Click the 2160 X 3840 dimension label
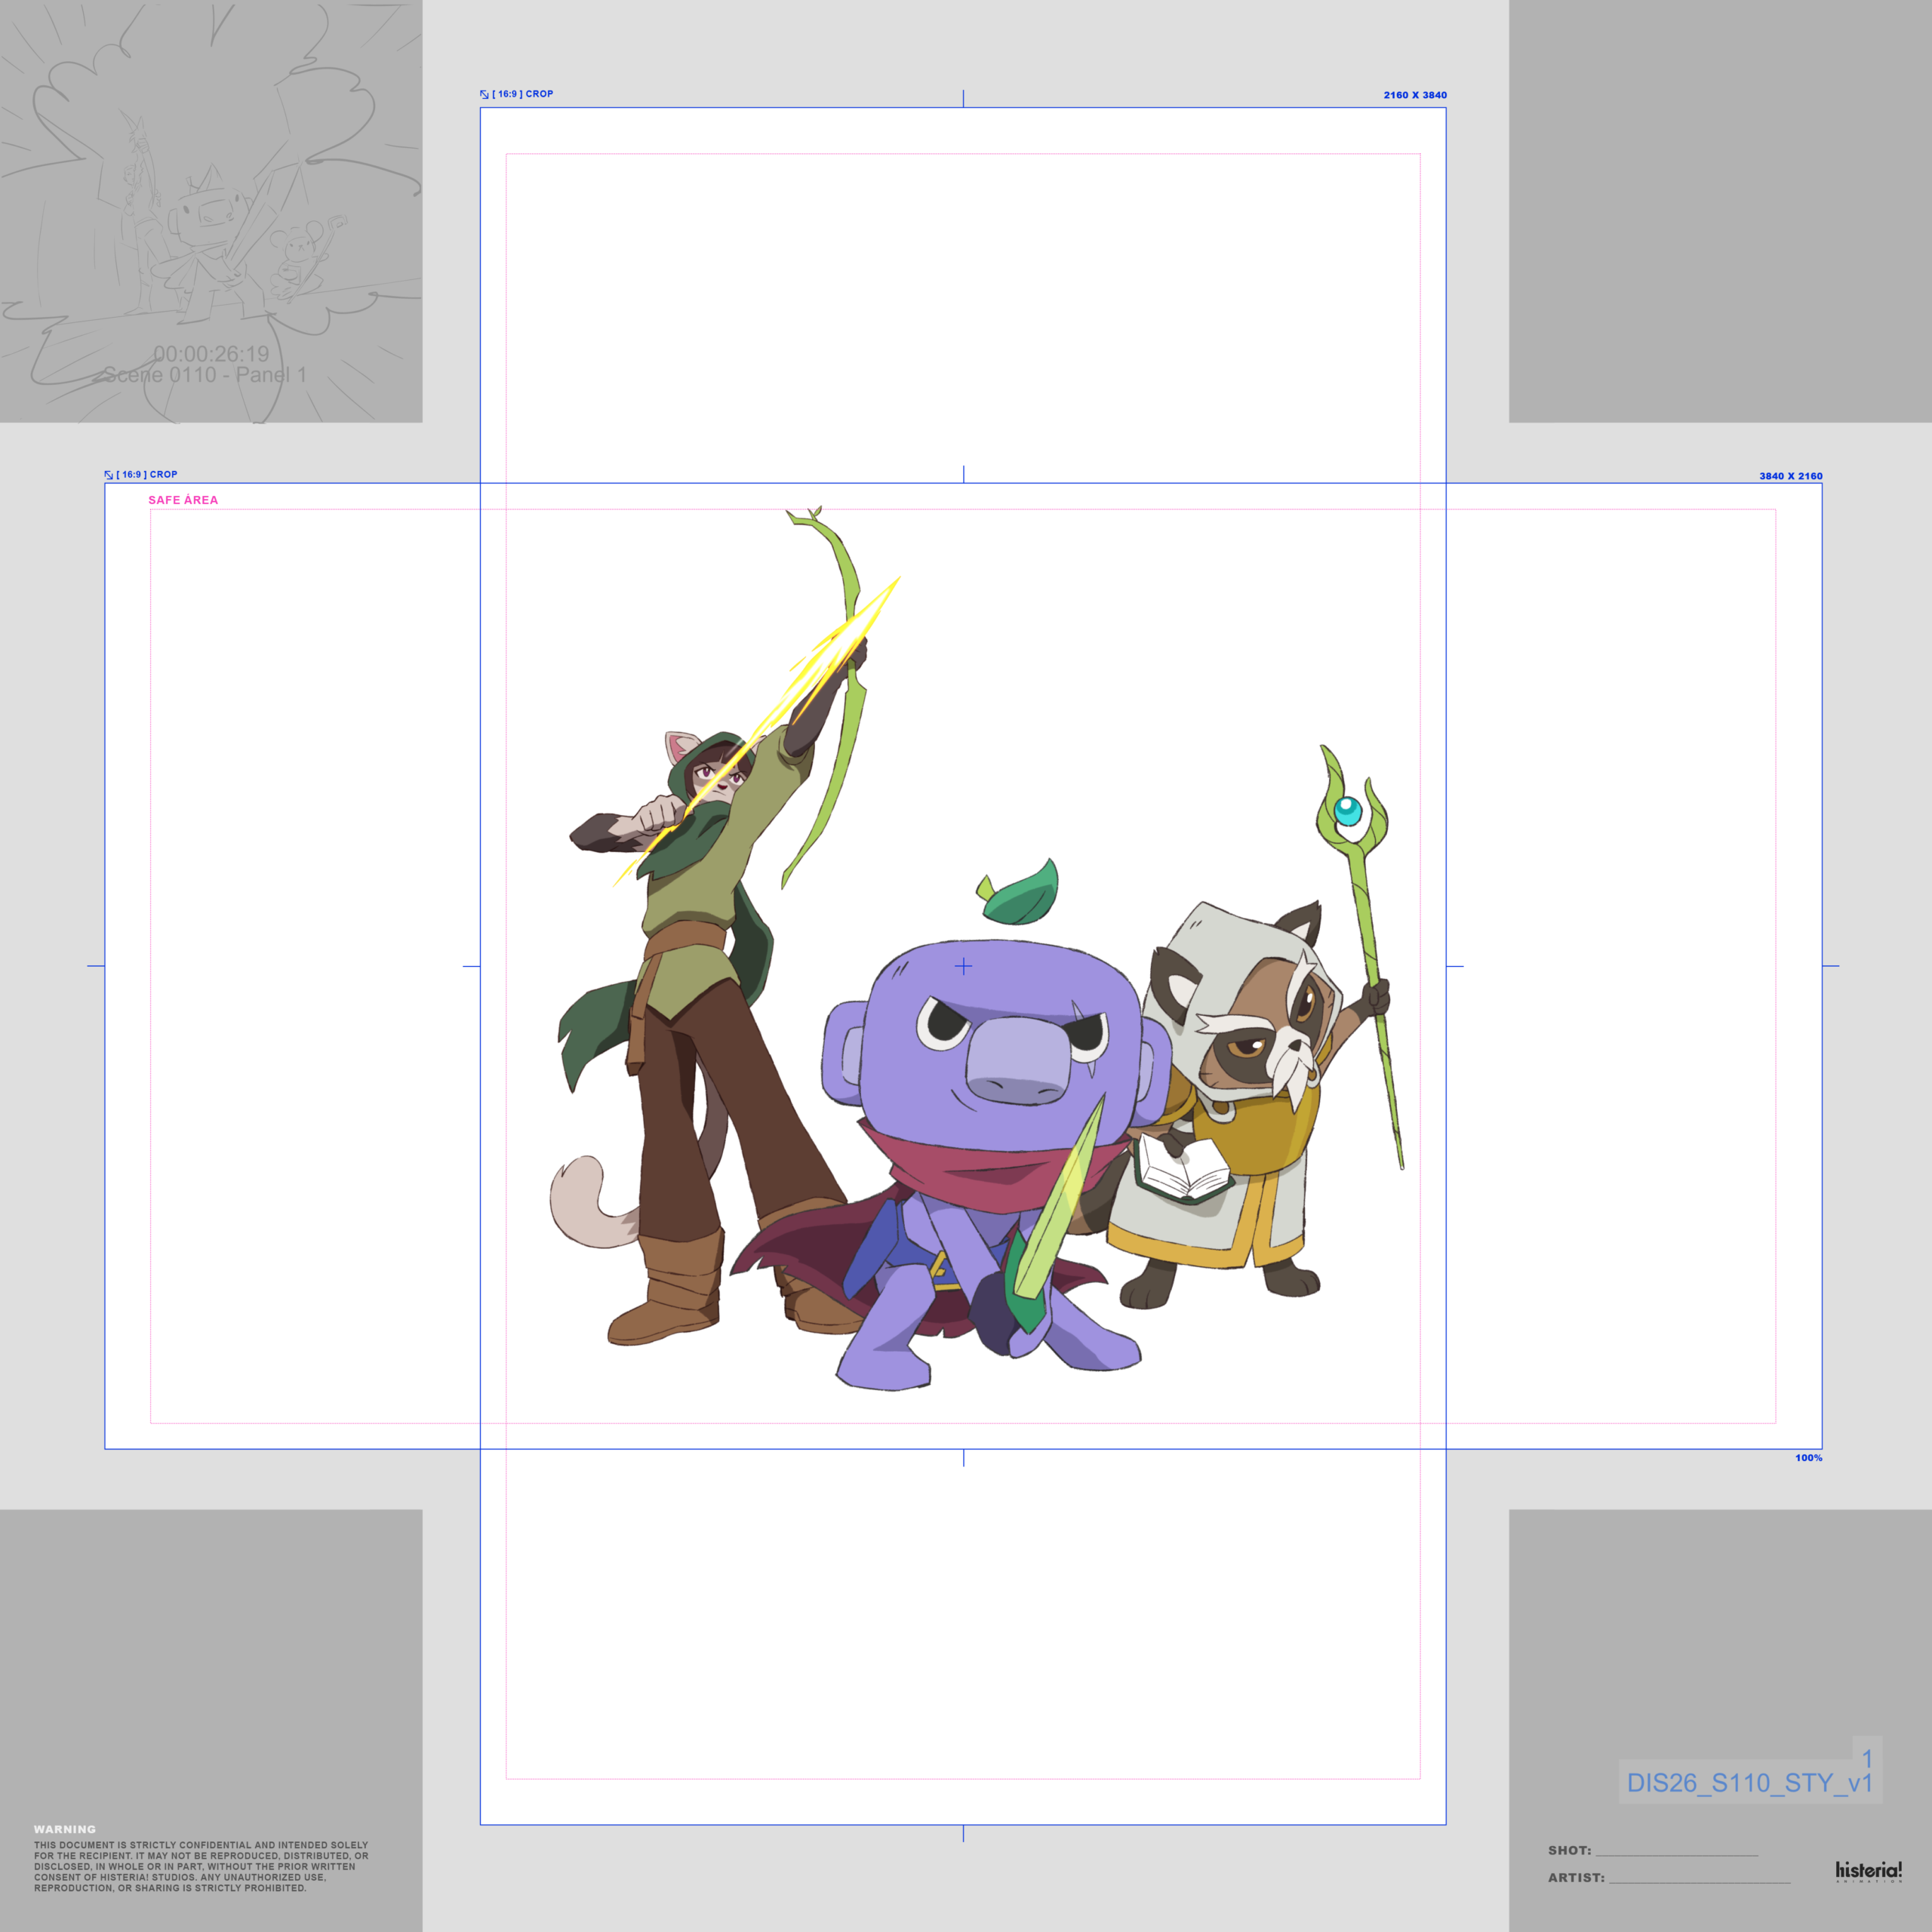Image resolution: width=1932 pixels, height=1932 pixels. tap(1415, 95)
